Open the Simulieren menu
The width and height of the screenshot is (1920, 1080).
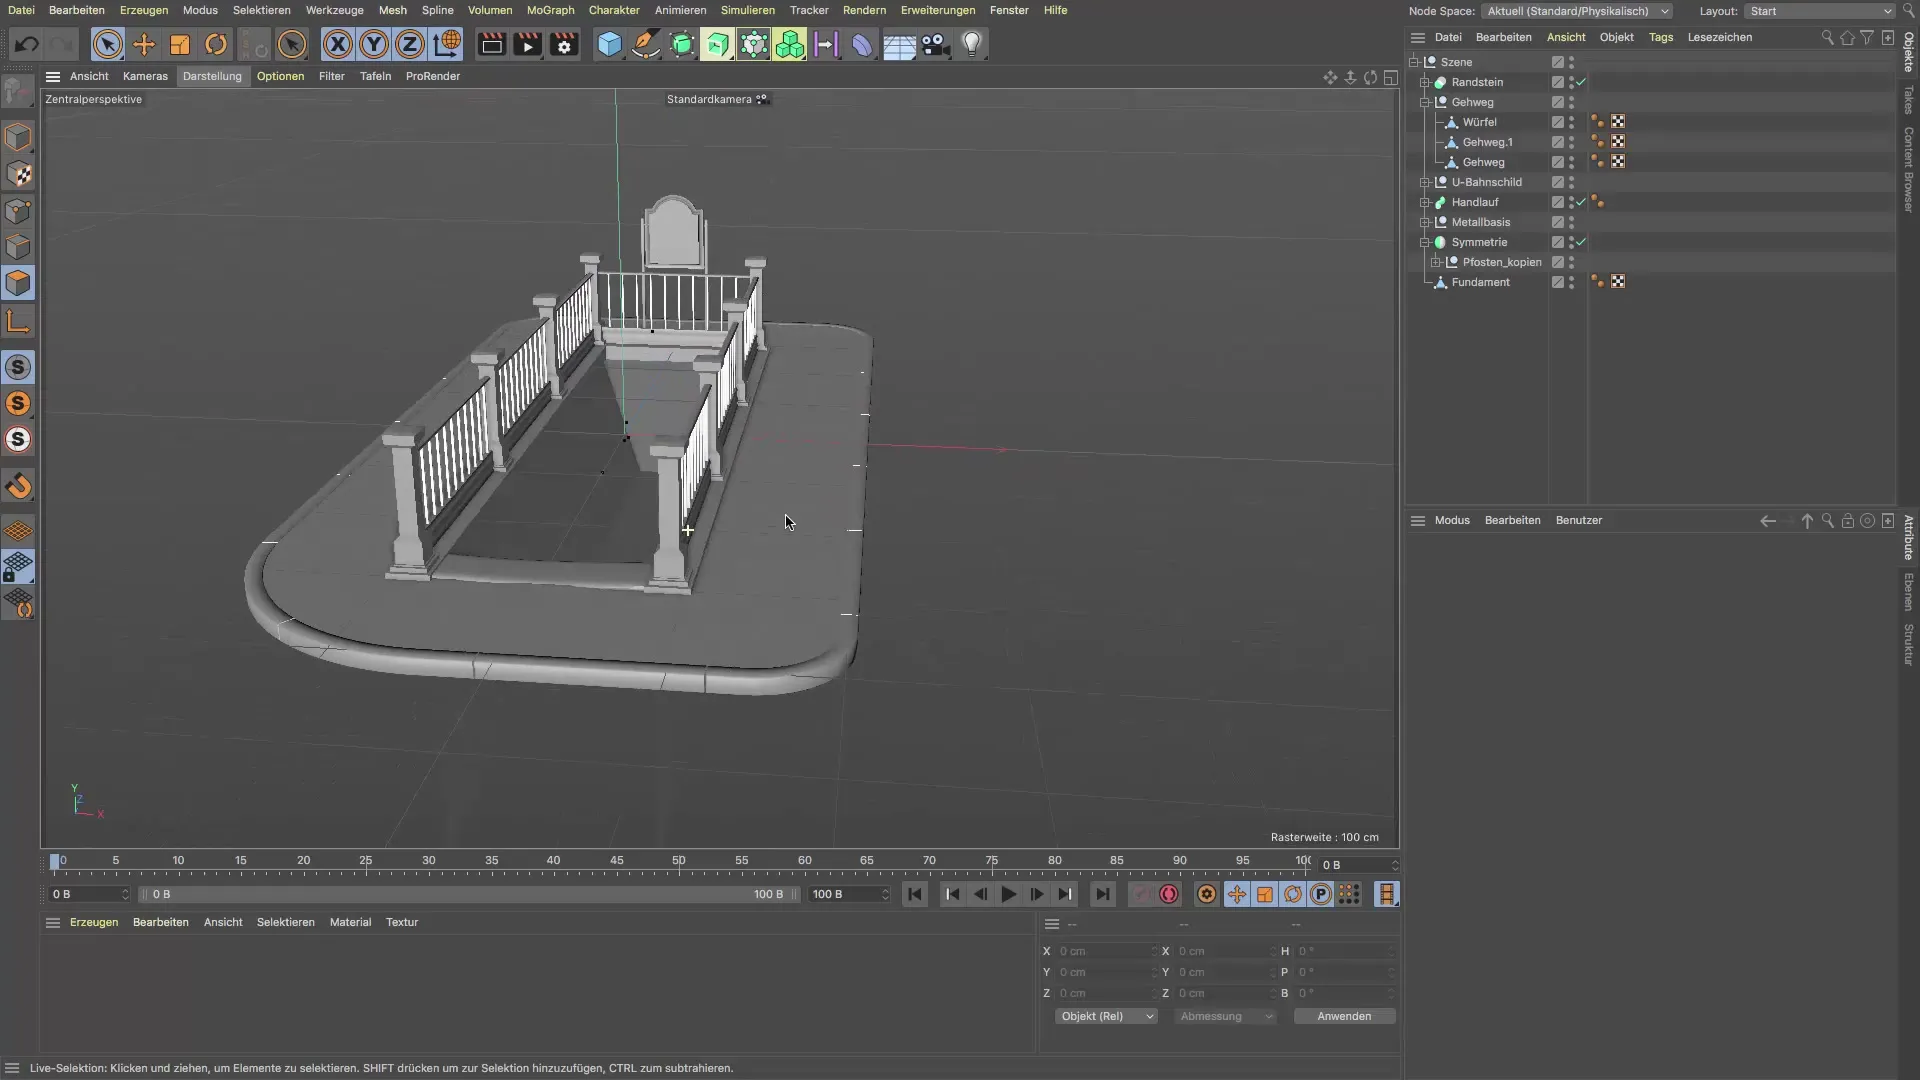coord(748,10)
